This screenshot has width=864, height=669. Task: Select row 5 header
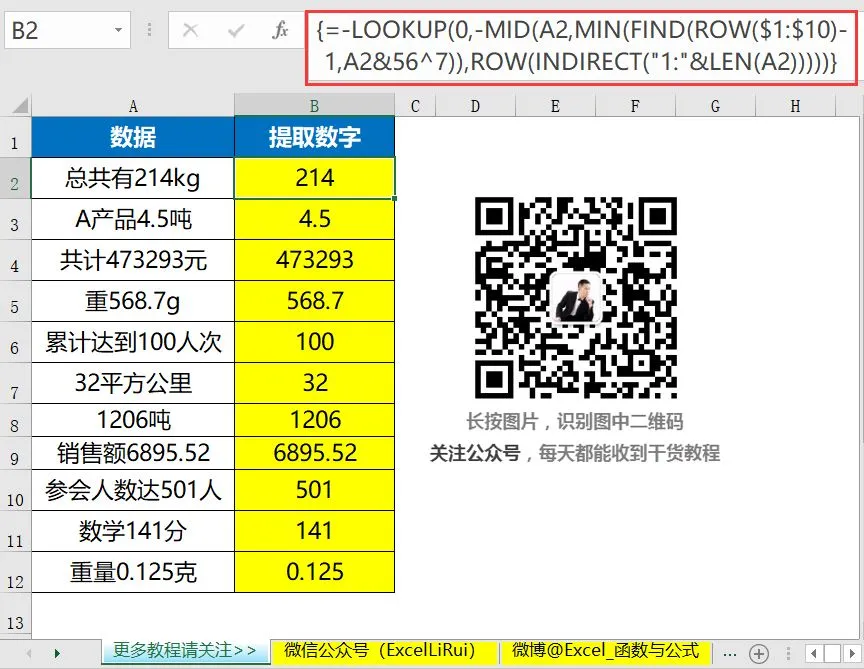tap(15, 301)
